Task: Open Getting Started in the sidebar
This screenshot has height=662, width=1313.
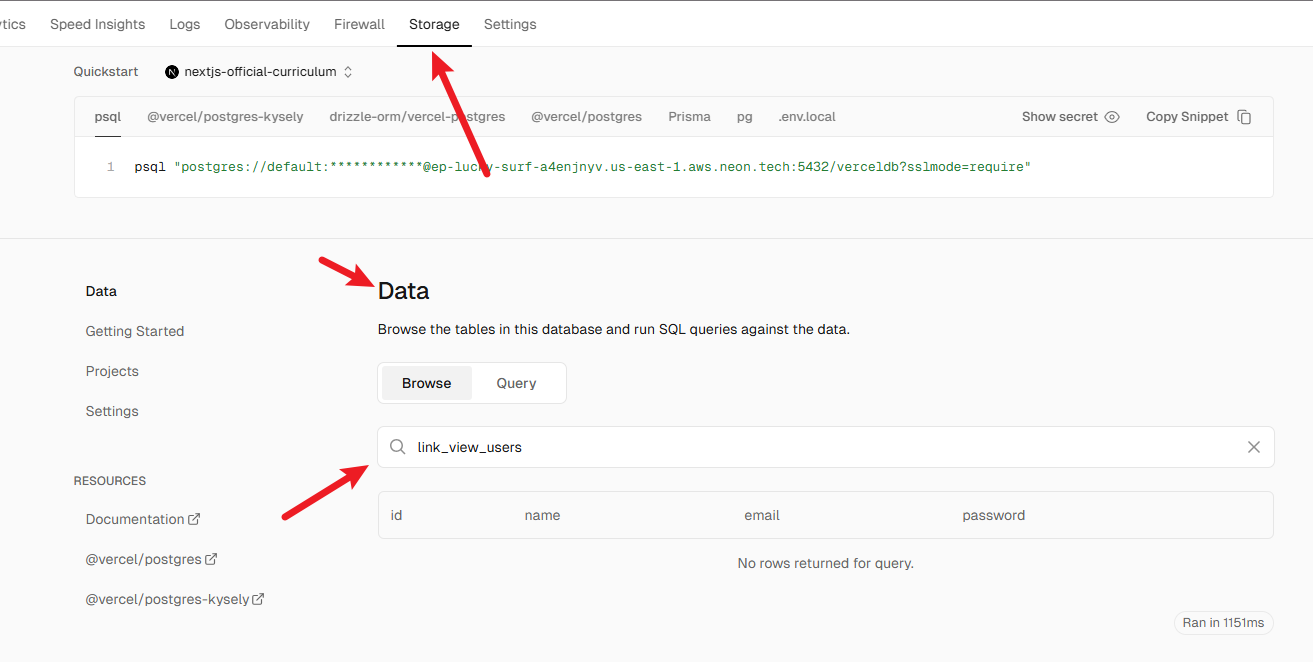Action: pyautogui.click(x=135, y=331)
